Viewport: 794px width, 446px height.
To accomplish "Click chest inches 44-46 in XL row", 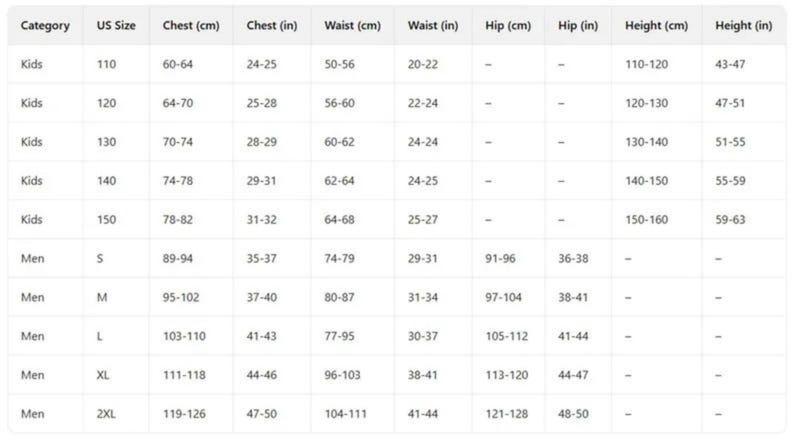I will coord(261,375).
